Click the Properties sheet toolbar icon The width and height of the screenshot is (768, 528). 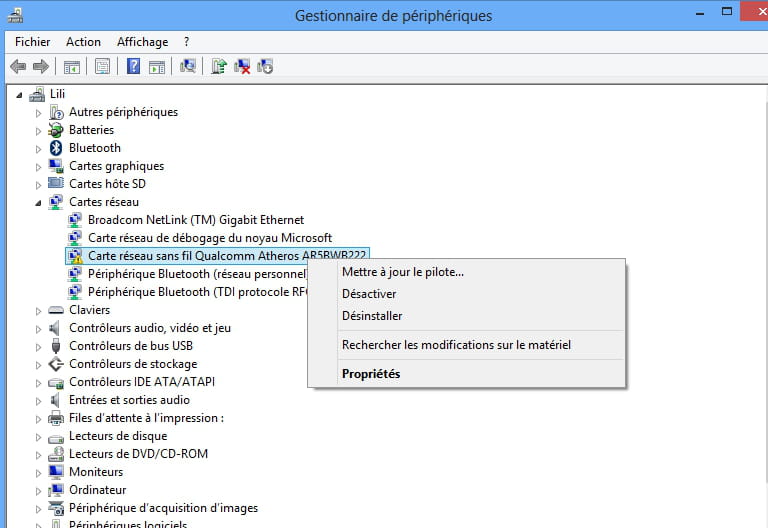(x=102, y=66)
